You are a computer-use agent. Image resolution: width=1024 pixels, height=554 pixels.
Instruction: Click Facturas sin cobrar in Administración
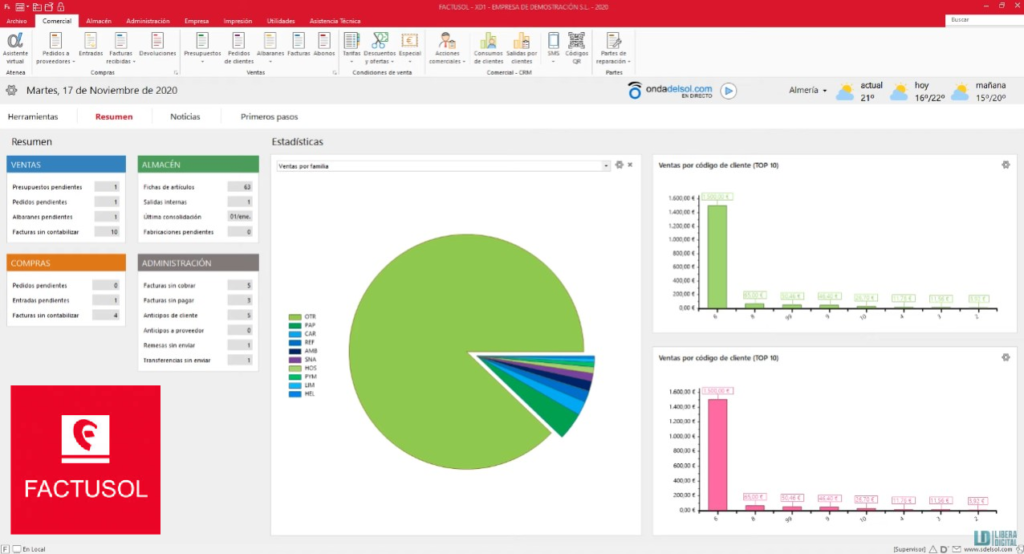coord(169,285)
